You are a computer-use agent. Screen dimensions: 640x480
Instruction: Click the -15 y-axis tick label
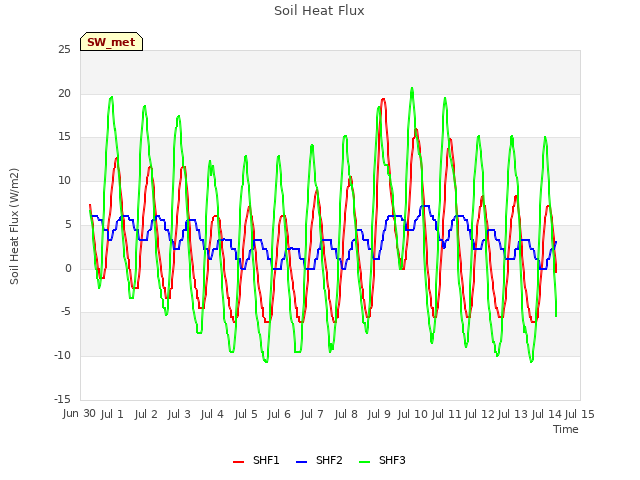[x=62, y=399]
